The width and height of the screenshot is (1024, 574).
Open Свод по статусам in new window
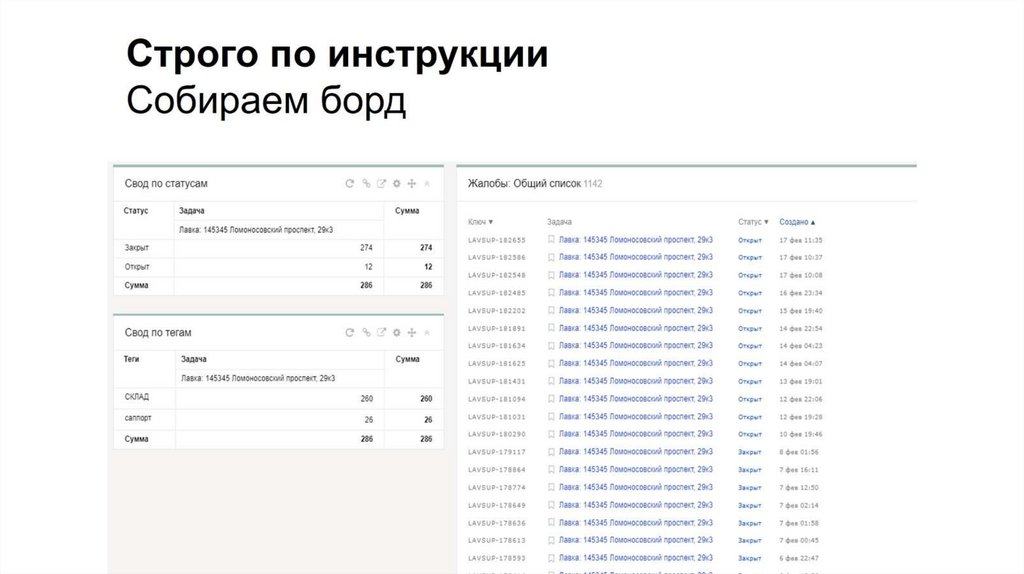point(381,184)
